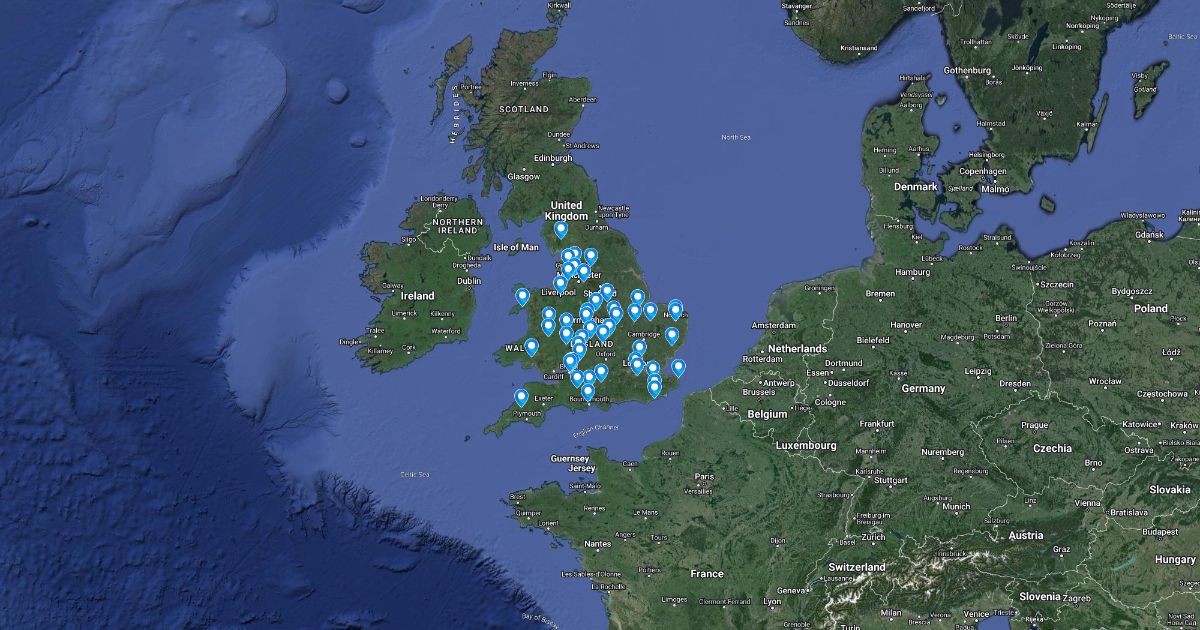Click the pin beside the WALES label
The image size is (1200, 630).
531,347
